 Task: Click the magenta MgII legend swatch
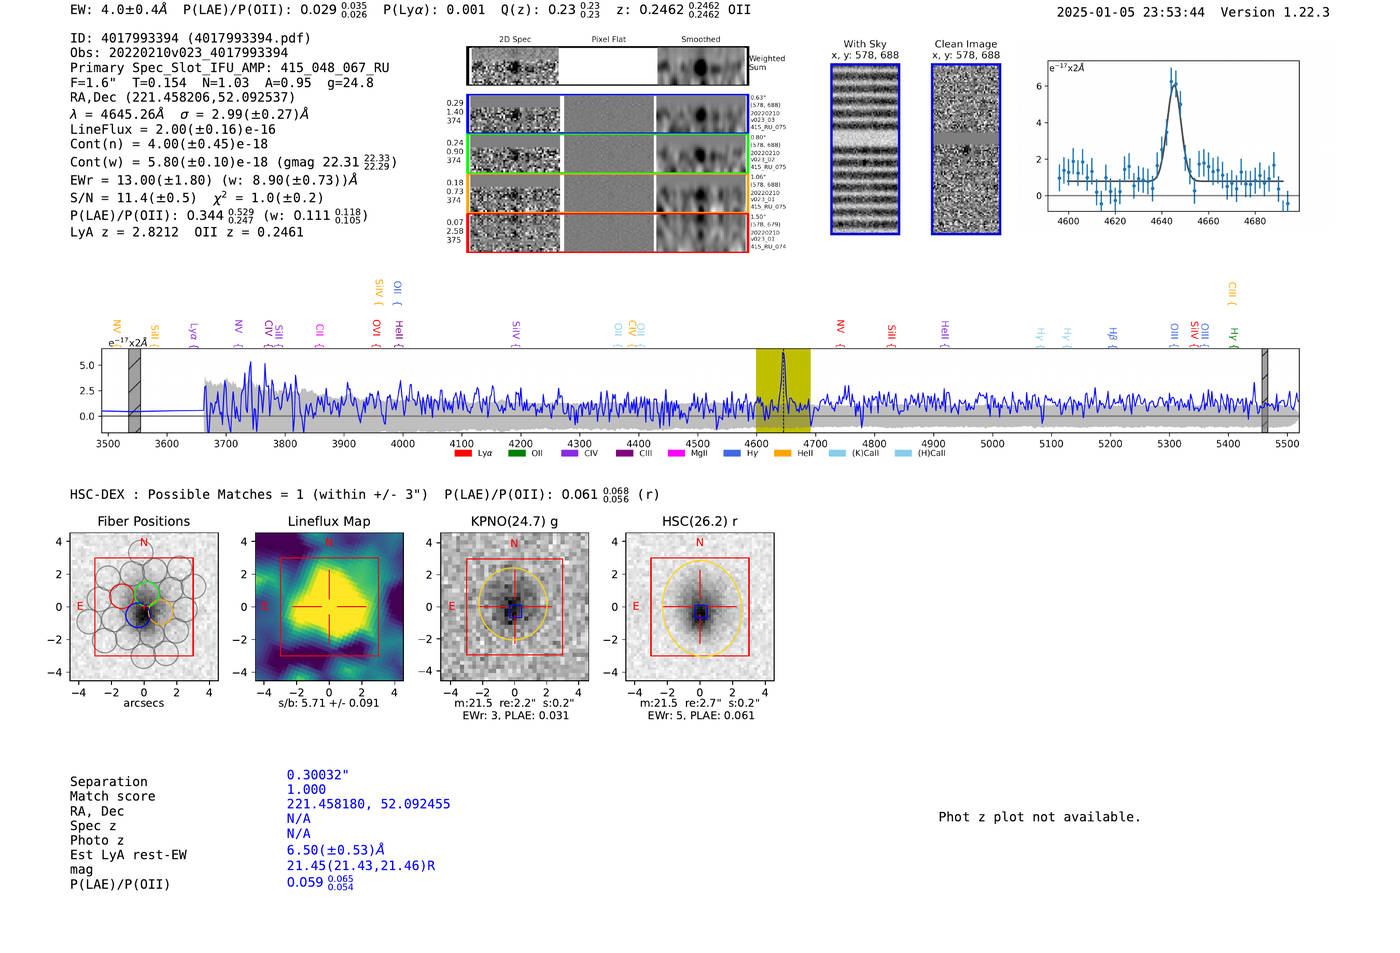676,453
